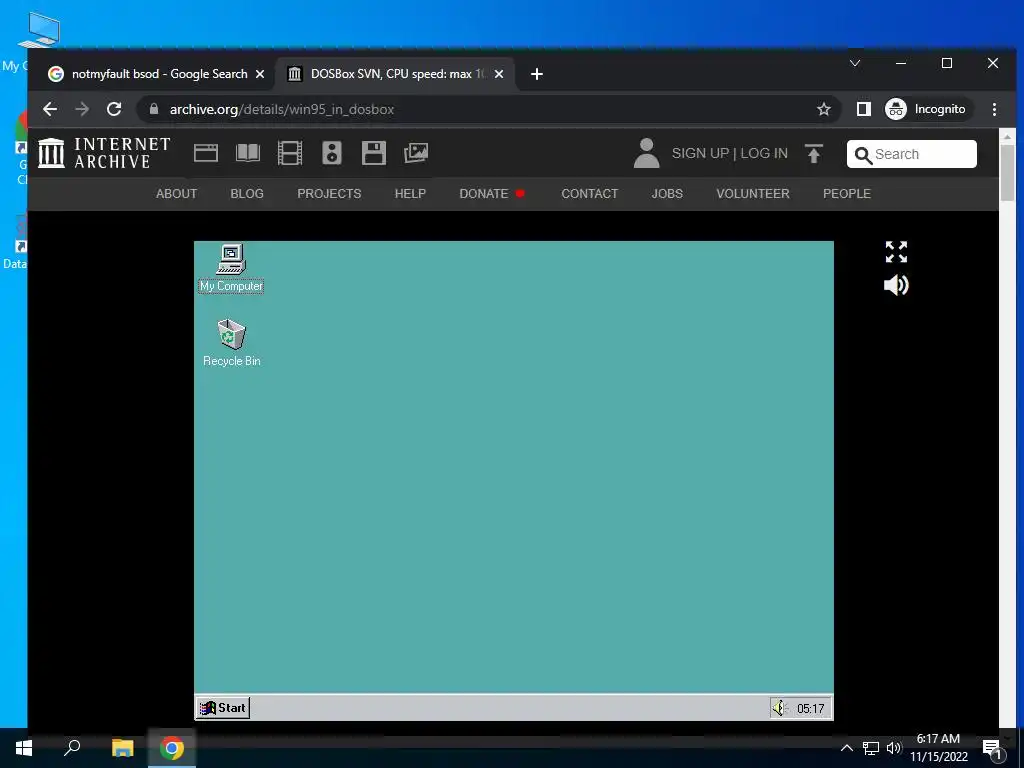The height and width of the screenshot is (768, 1024).
Task: Open the PEOPLE link
Action: (847, 194)
